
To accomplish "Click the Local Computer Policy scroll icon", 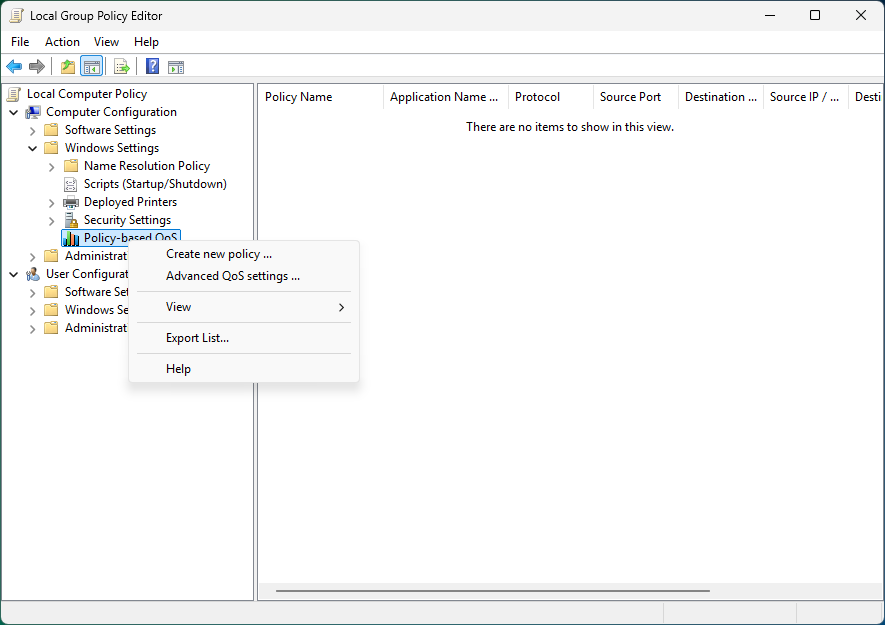I will 15,94.
